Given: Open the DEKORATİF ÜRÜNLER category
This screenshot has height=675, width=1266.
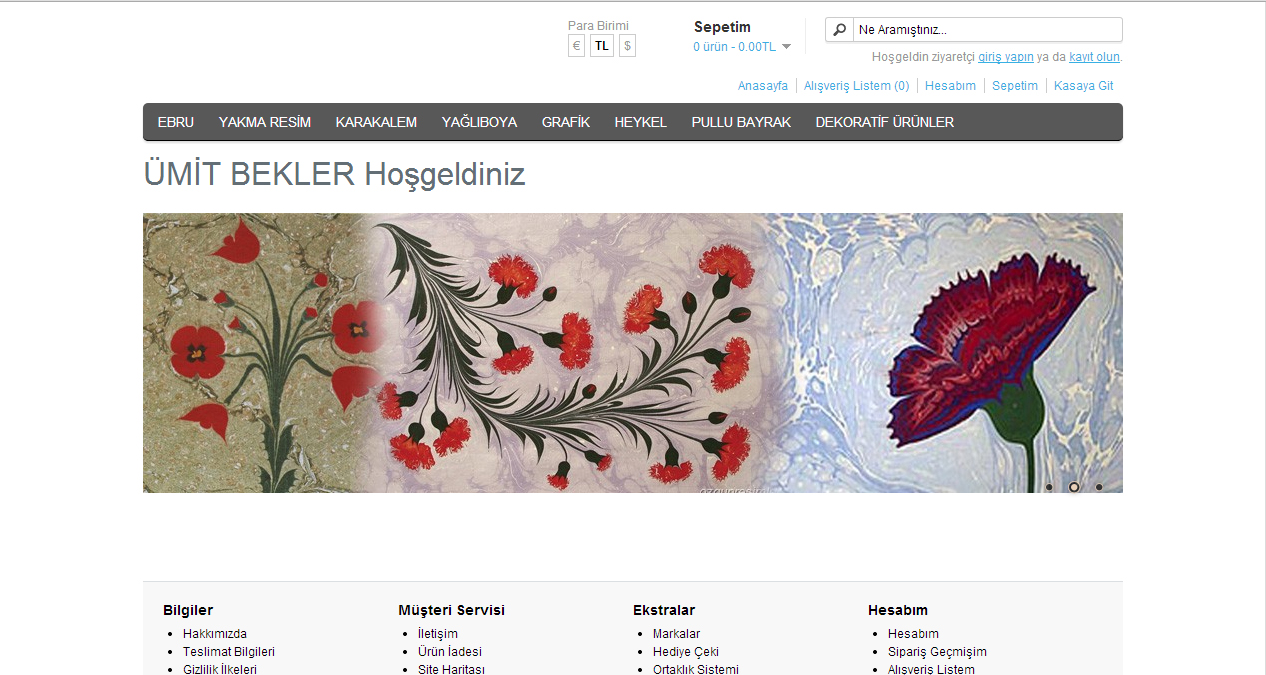Looking at the screenshot, I should pyautogui.click(x=884, y=122).
